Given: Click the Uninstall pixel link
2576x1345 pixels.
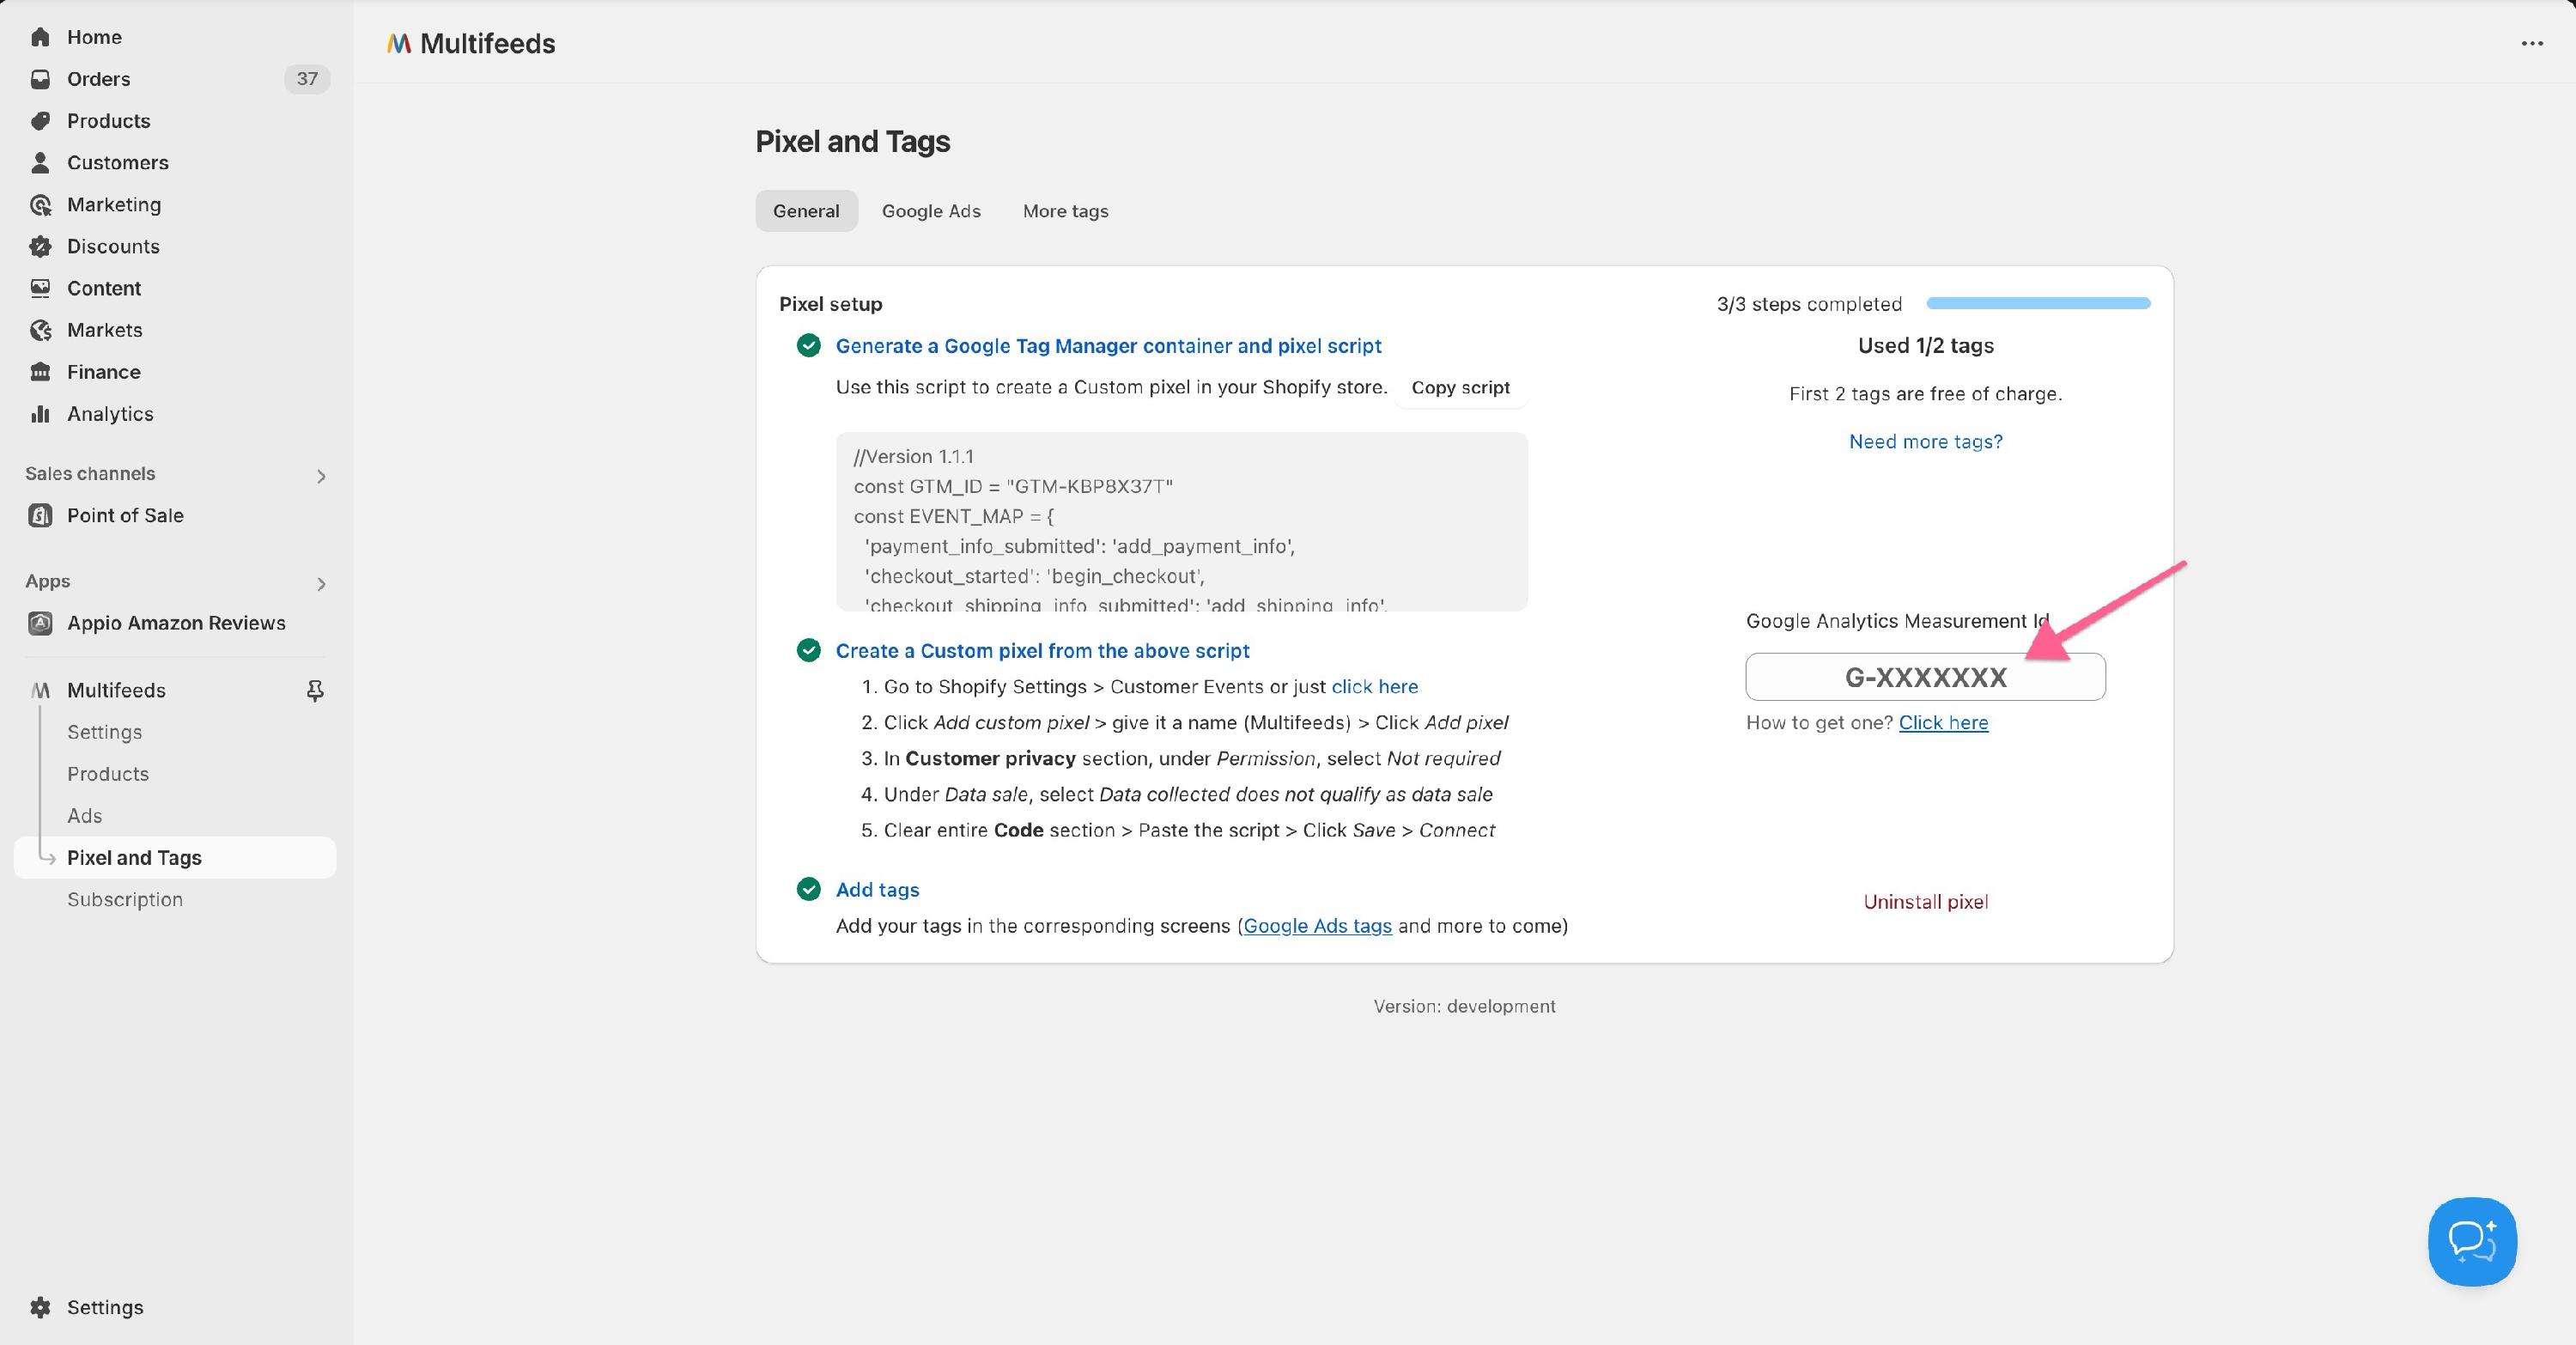Looking at the screenshot, I should coord(1925,902).
